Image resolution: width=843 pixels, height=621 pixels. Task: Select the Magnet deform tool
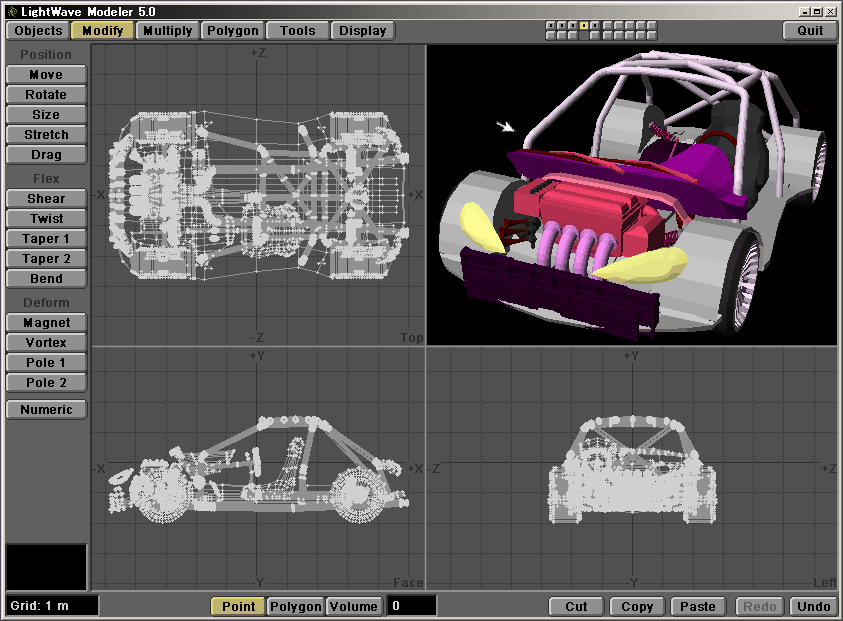click(46, 323)
